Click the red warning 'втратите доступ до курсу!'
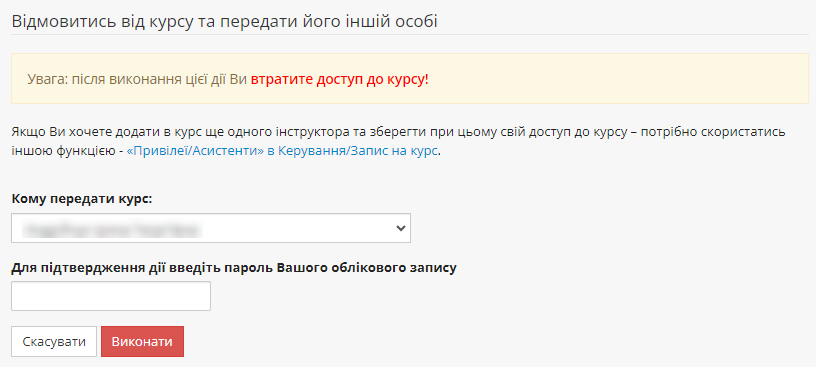This screenshot has width=816, height=367. [339, 80]
